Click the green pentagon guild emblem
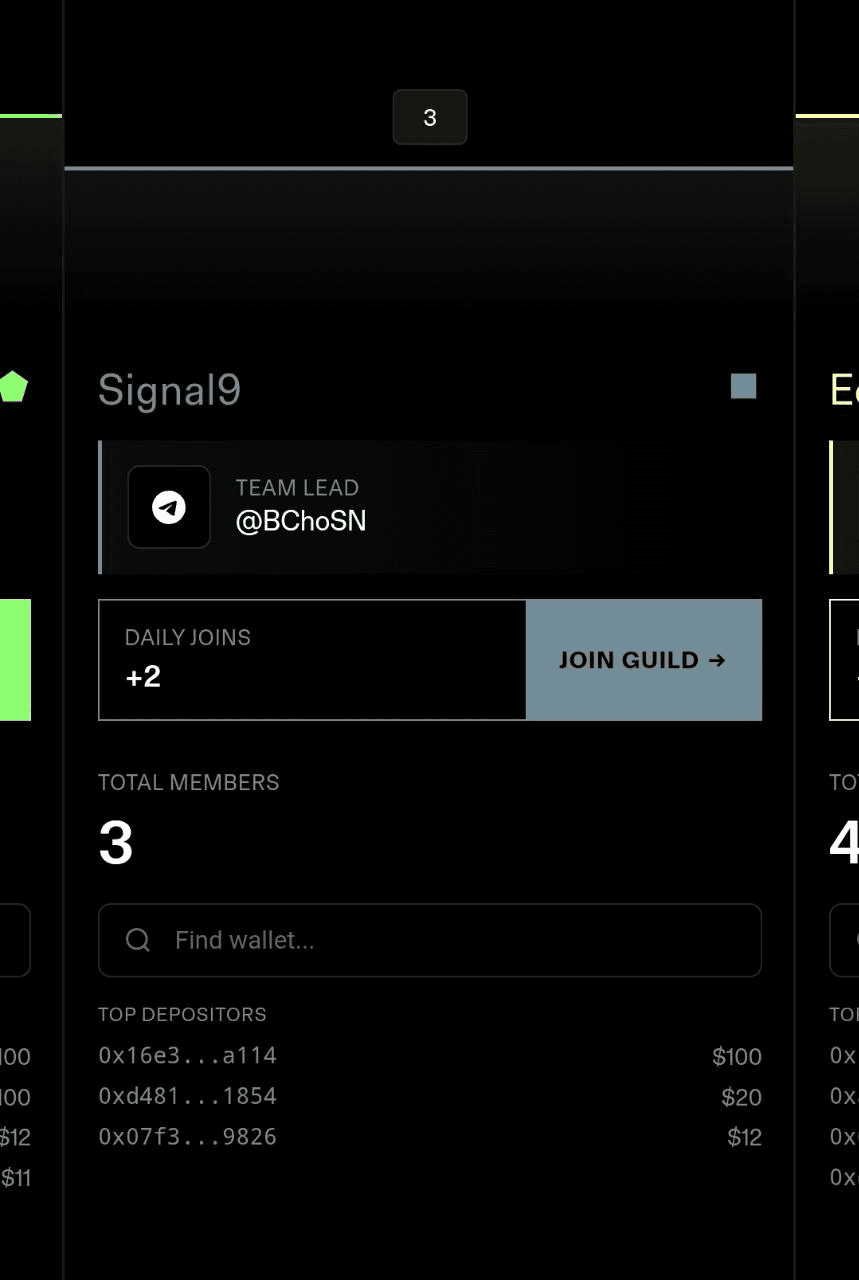This screenshot has height=1280, width=859. point(13,387)
